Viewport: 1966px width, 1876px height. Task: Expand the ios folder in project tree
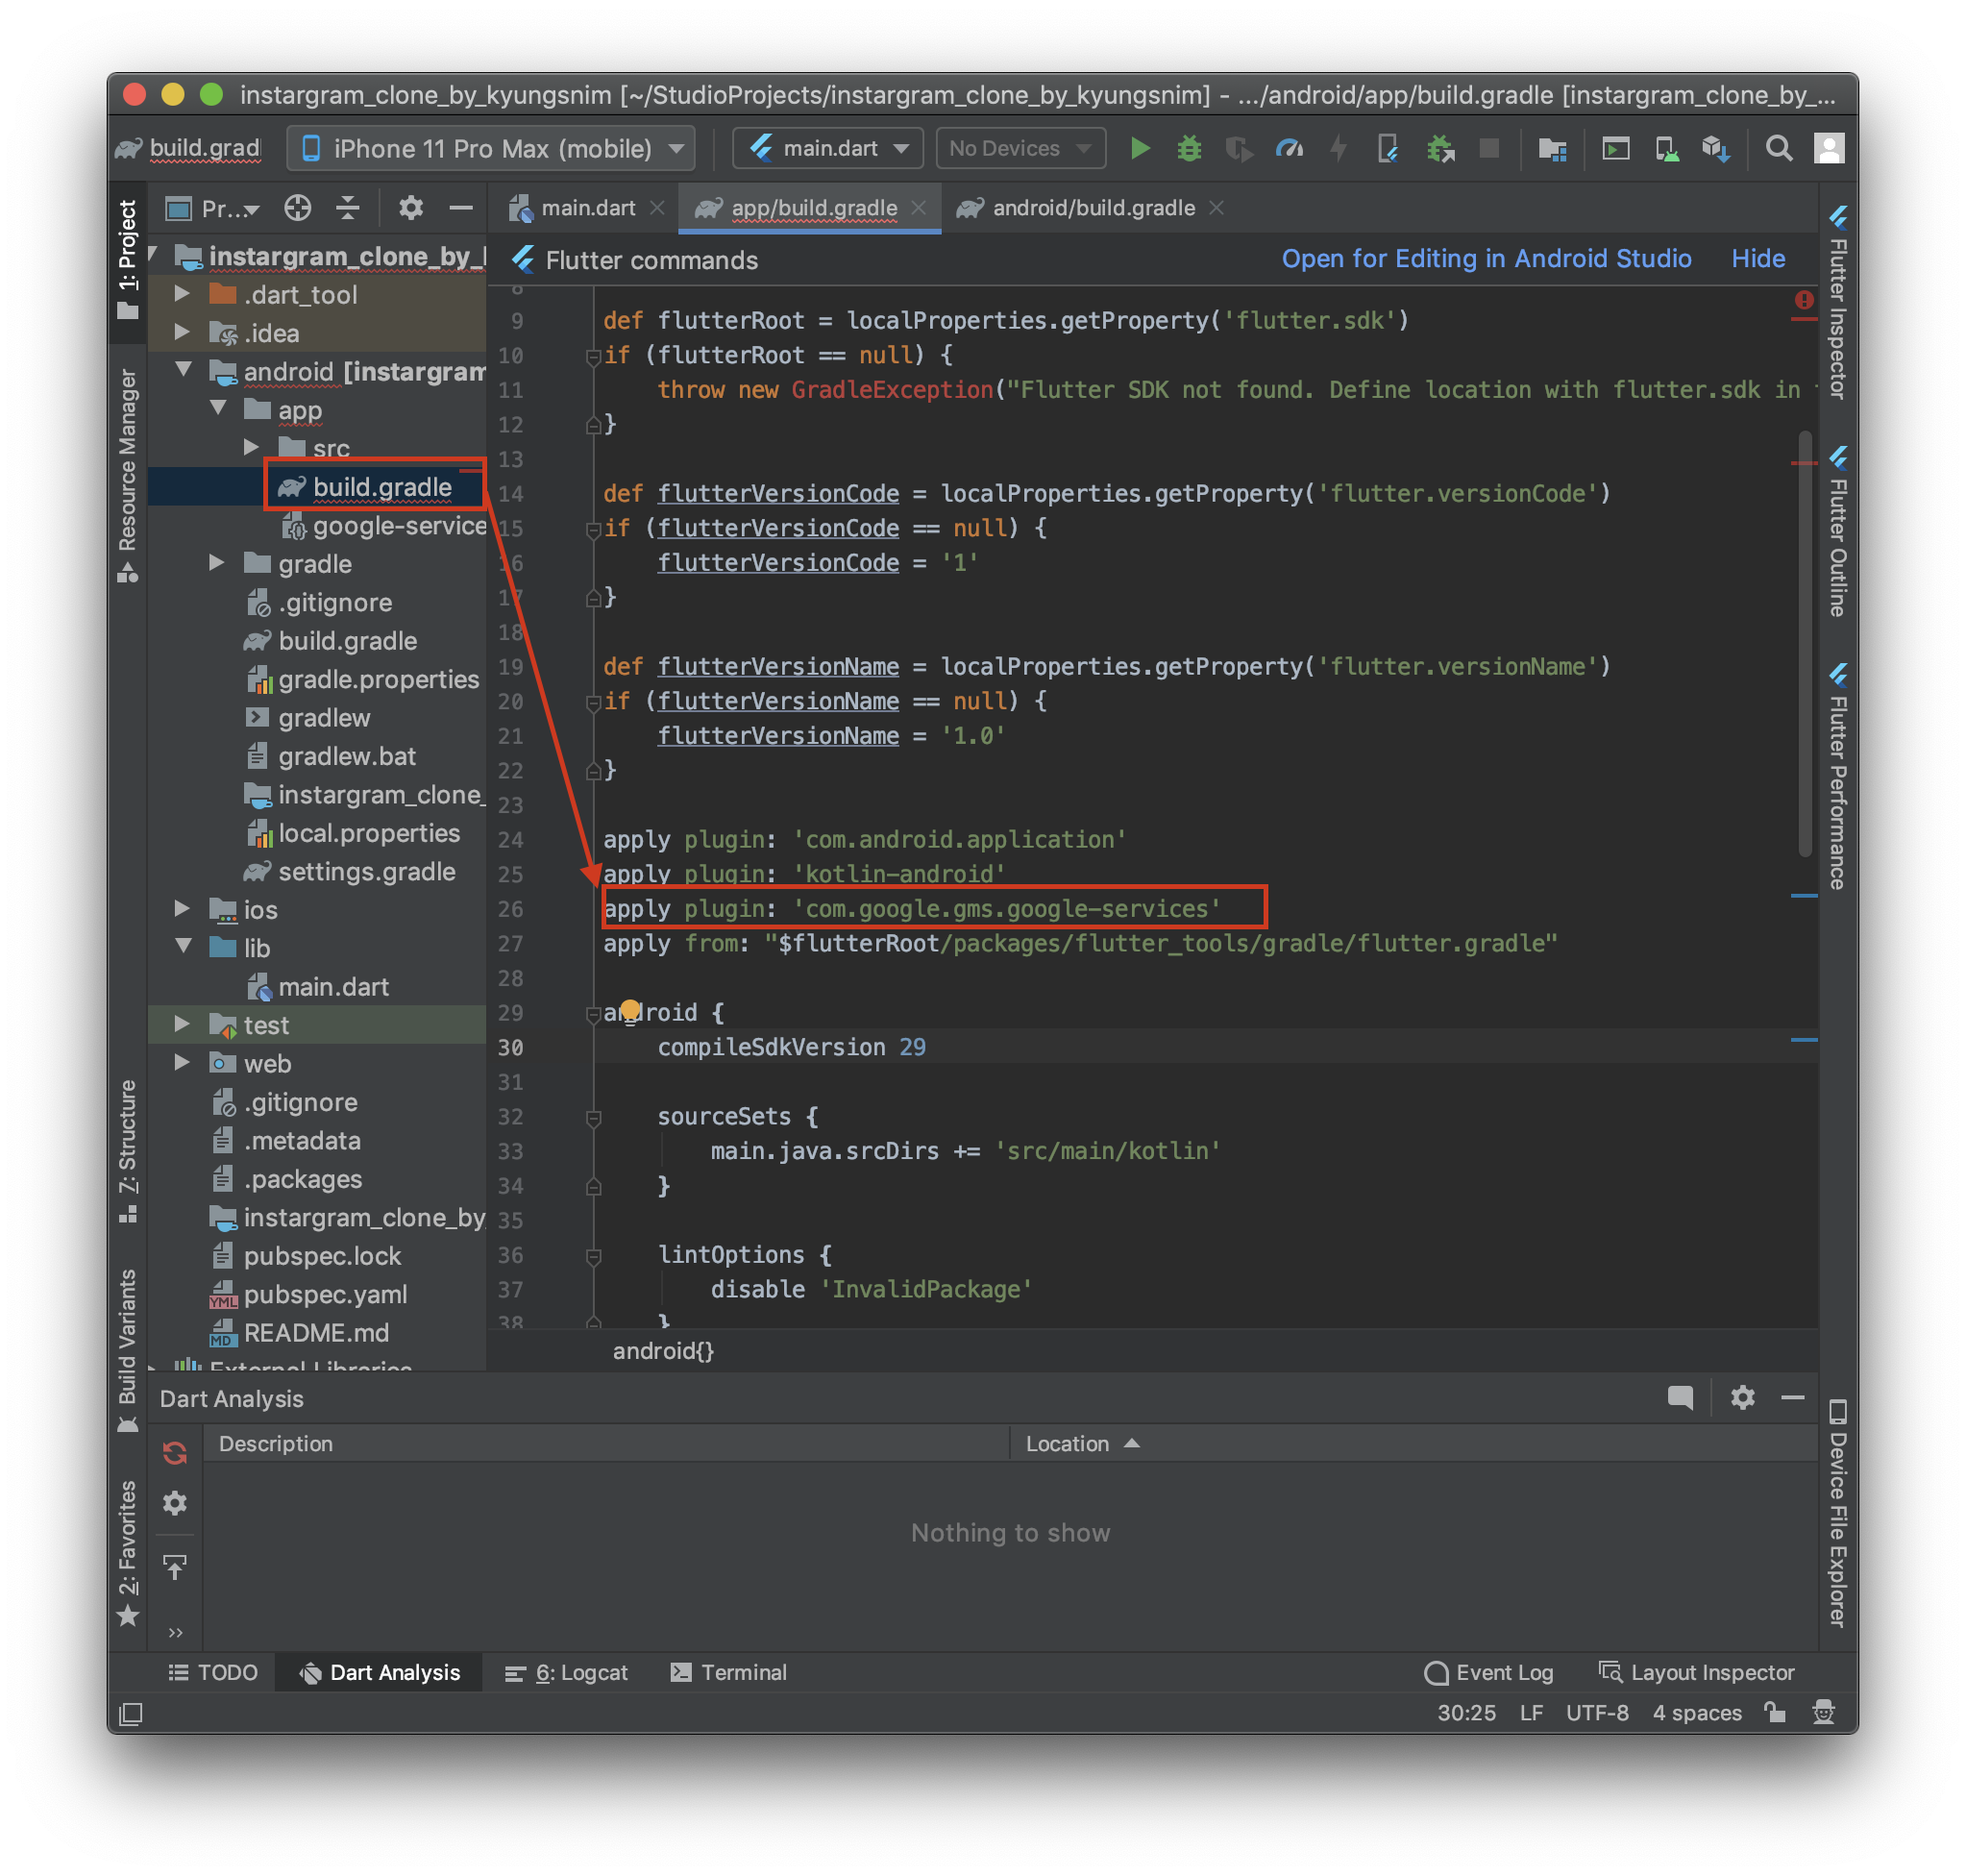182,908
